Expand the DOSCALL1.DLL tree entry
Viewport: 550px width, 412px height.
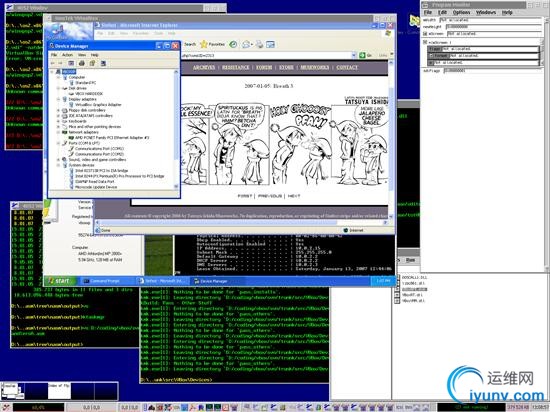click(397, 277)
